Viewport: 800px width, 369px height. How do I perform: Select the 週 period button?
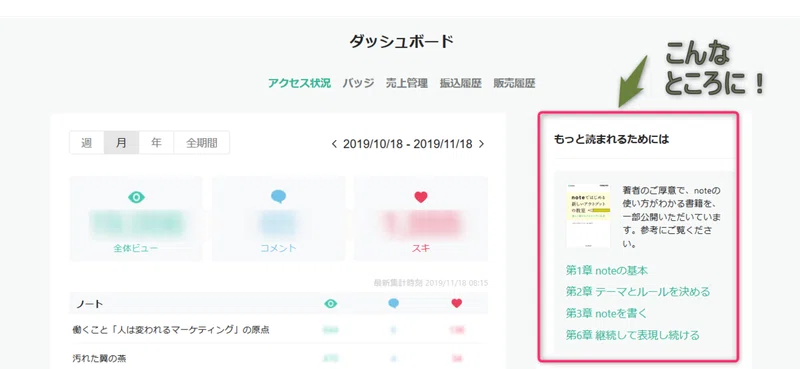pos(87,143)
